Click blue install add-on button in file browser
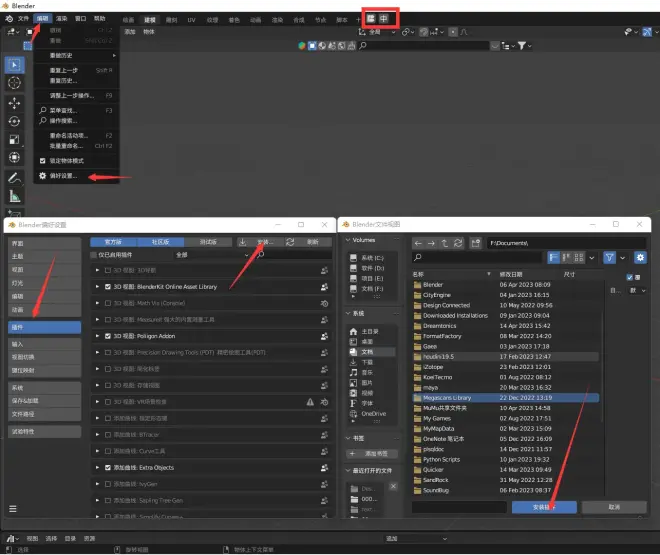The width and height of the screenshot is (660, 555). [x=544, y=507]
